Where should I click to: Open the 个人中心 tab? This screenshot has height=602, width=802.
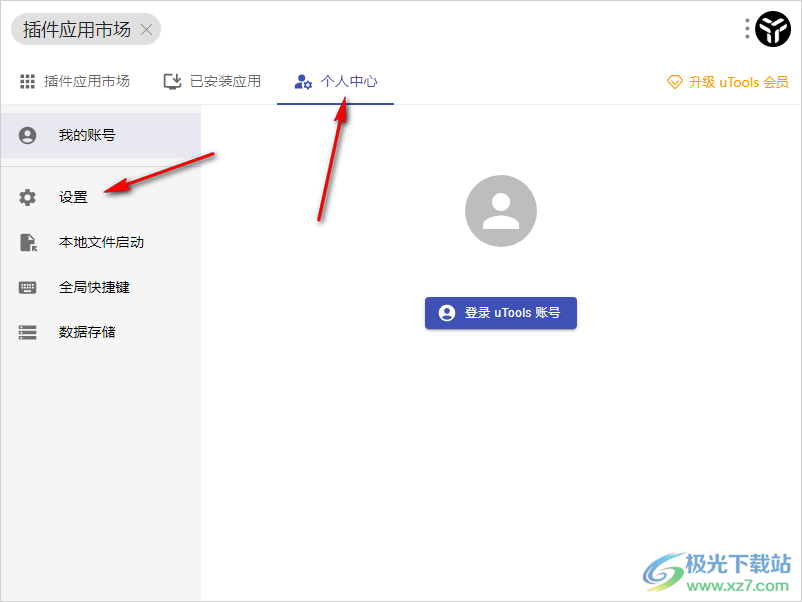336,81
